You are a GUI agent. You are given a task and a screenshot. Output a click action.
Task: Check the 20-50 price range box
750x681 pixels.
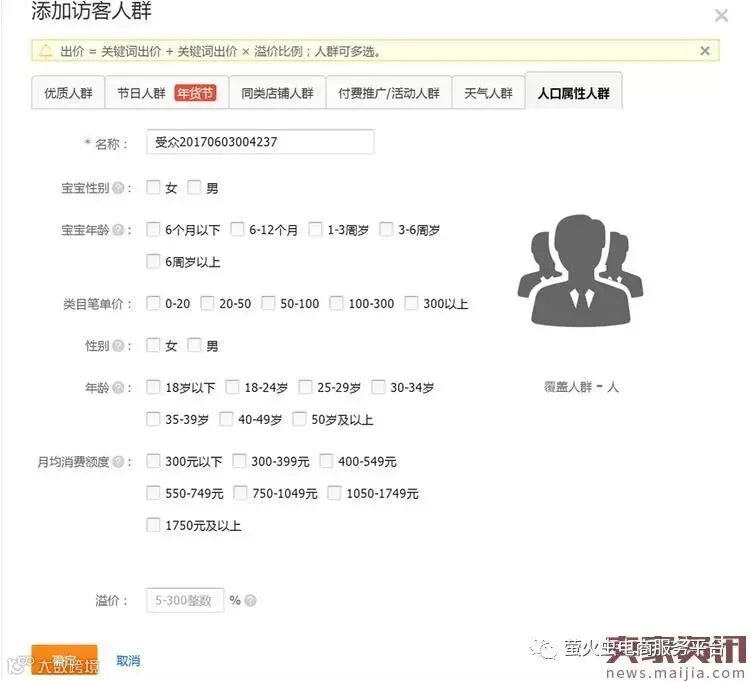207,303
